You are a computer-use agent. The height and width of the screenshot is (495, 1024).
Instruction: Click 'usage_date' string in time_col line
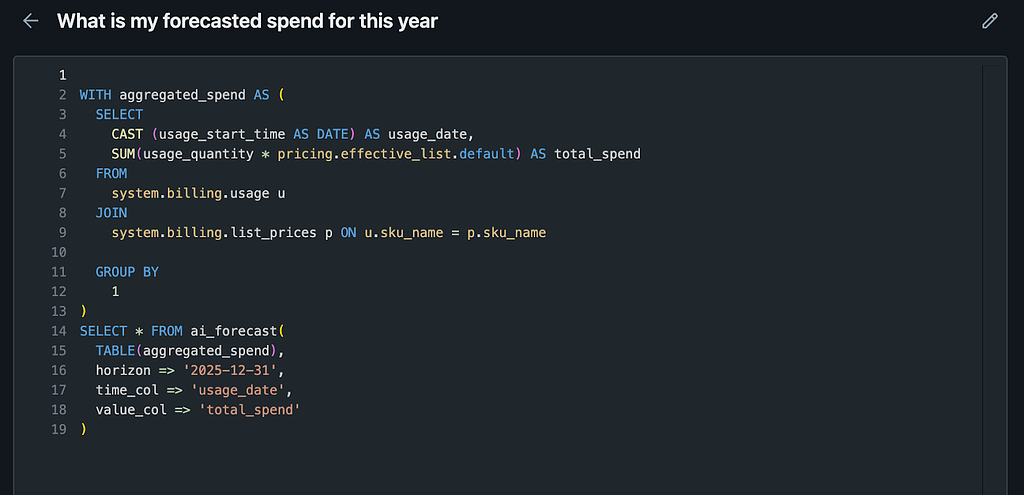click(x=245, y=390)
